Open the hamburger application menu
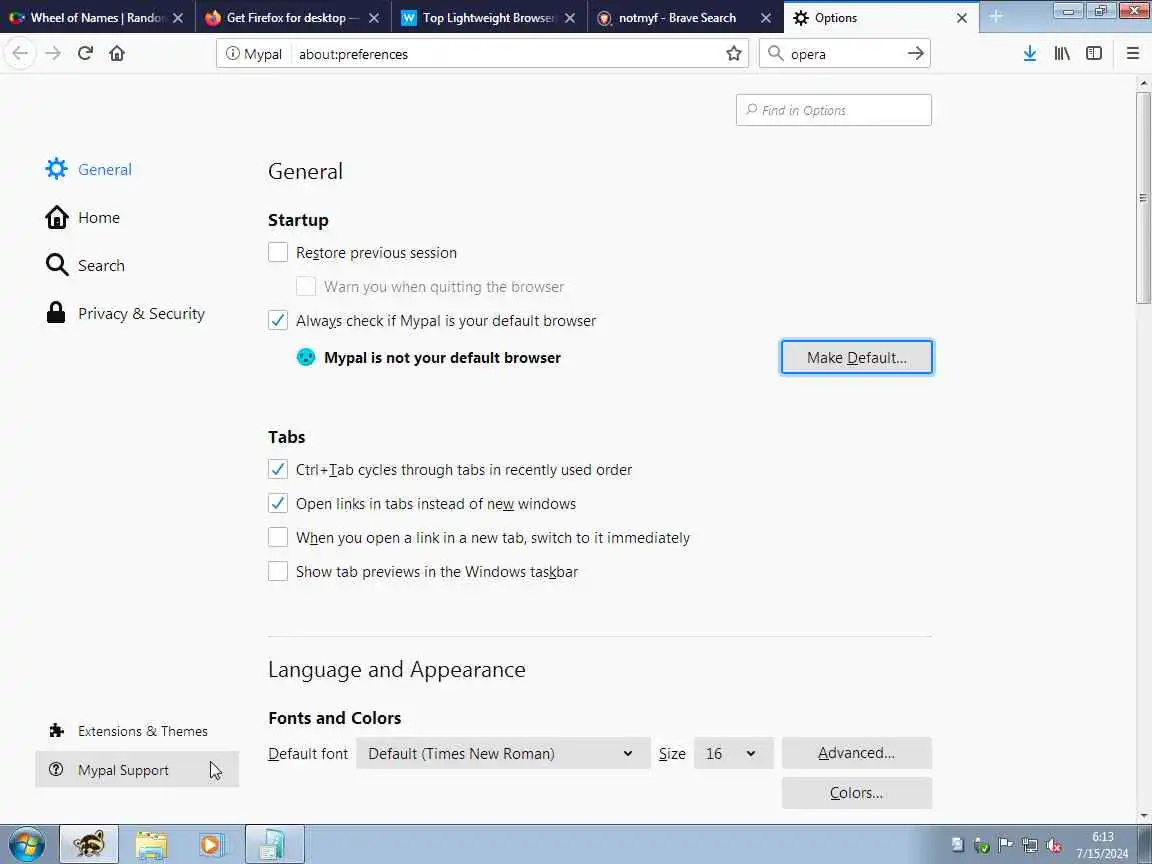The width and height of the screenshot is (1152, 864). 1132,54
